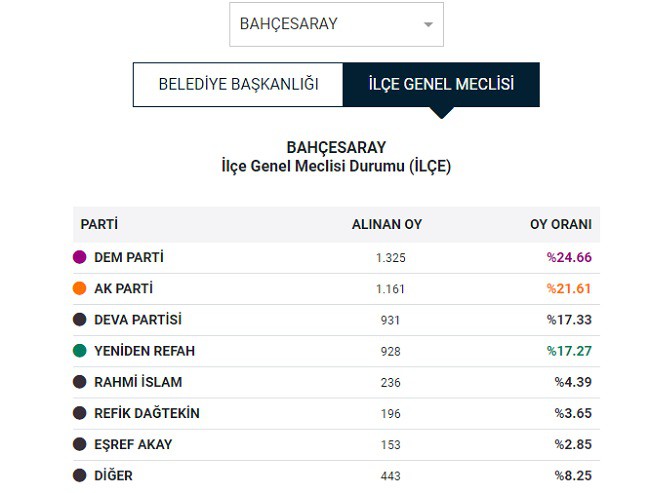Click the dot beside EŞREF AKAY

click(80, 444)
